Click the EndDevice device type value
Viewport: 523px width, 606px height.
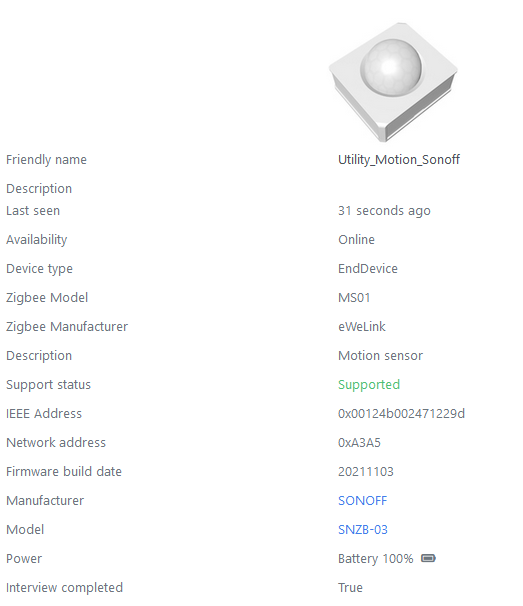[x=368, y=269]
